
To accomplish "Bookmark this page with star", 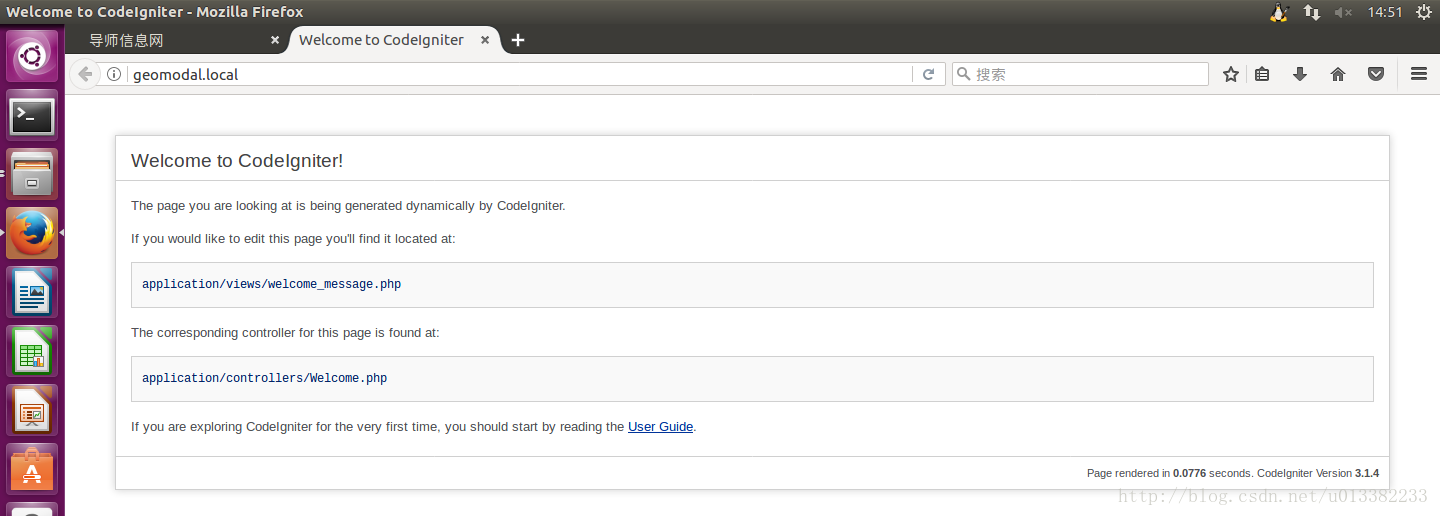I will click(x=1231, y=74).
